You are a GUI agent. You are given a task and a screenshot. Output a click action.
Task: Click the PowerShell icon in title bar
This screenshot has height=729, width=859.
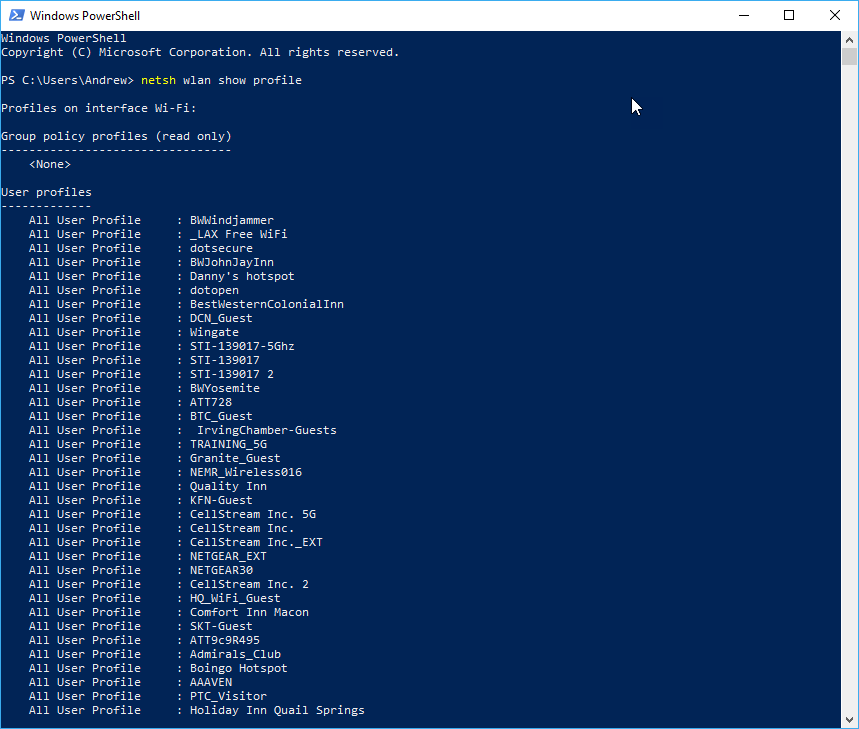14,15
